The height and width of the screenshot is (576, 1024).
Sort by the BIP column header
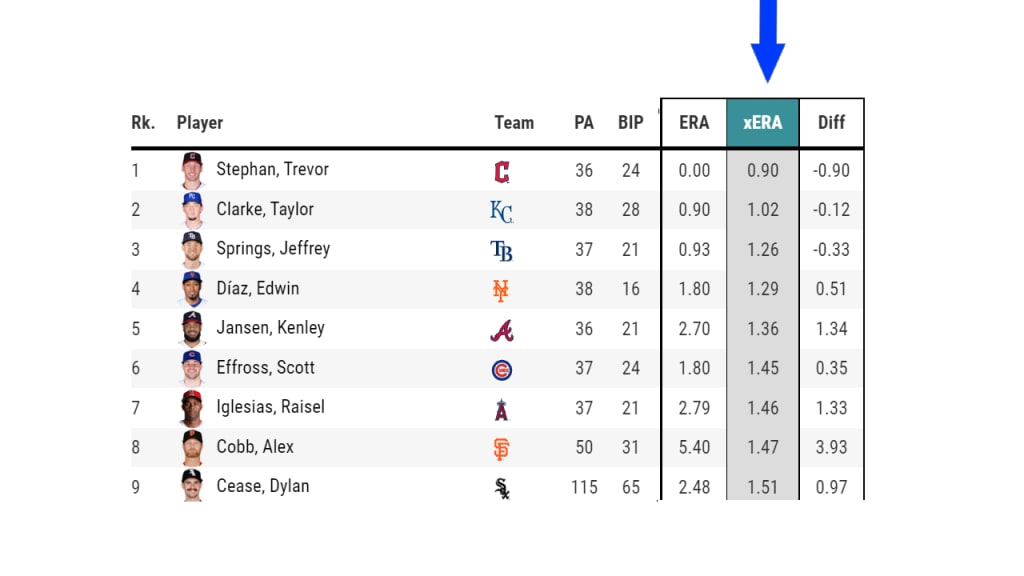pos(630,123)
